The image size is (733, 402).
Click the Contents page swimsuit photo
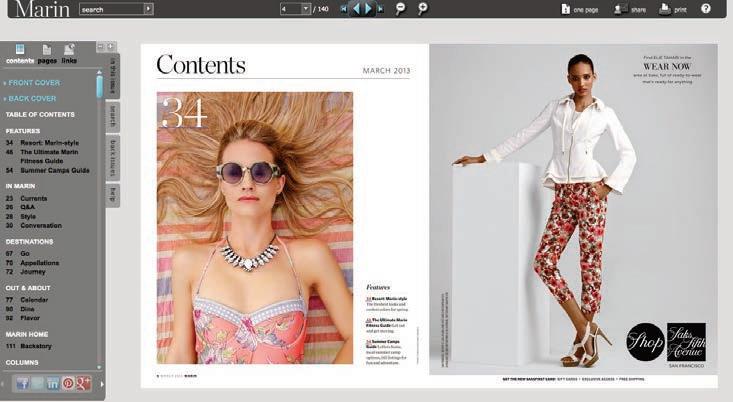[x=255, y=228]
